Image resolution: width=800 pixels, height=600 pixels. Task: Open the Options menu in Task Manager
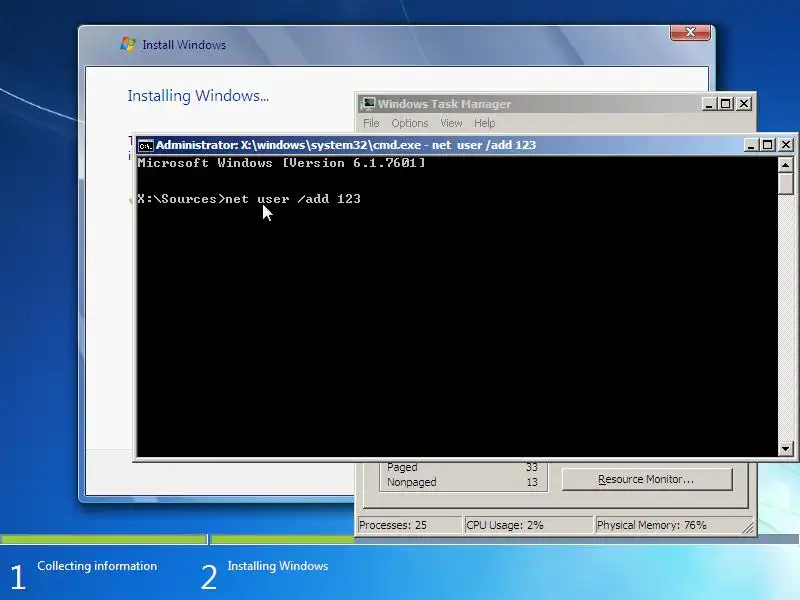point(409,123)
